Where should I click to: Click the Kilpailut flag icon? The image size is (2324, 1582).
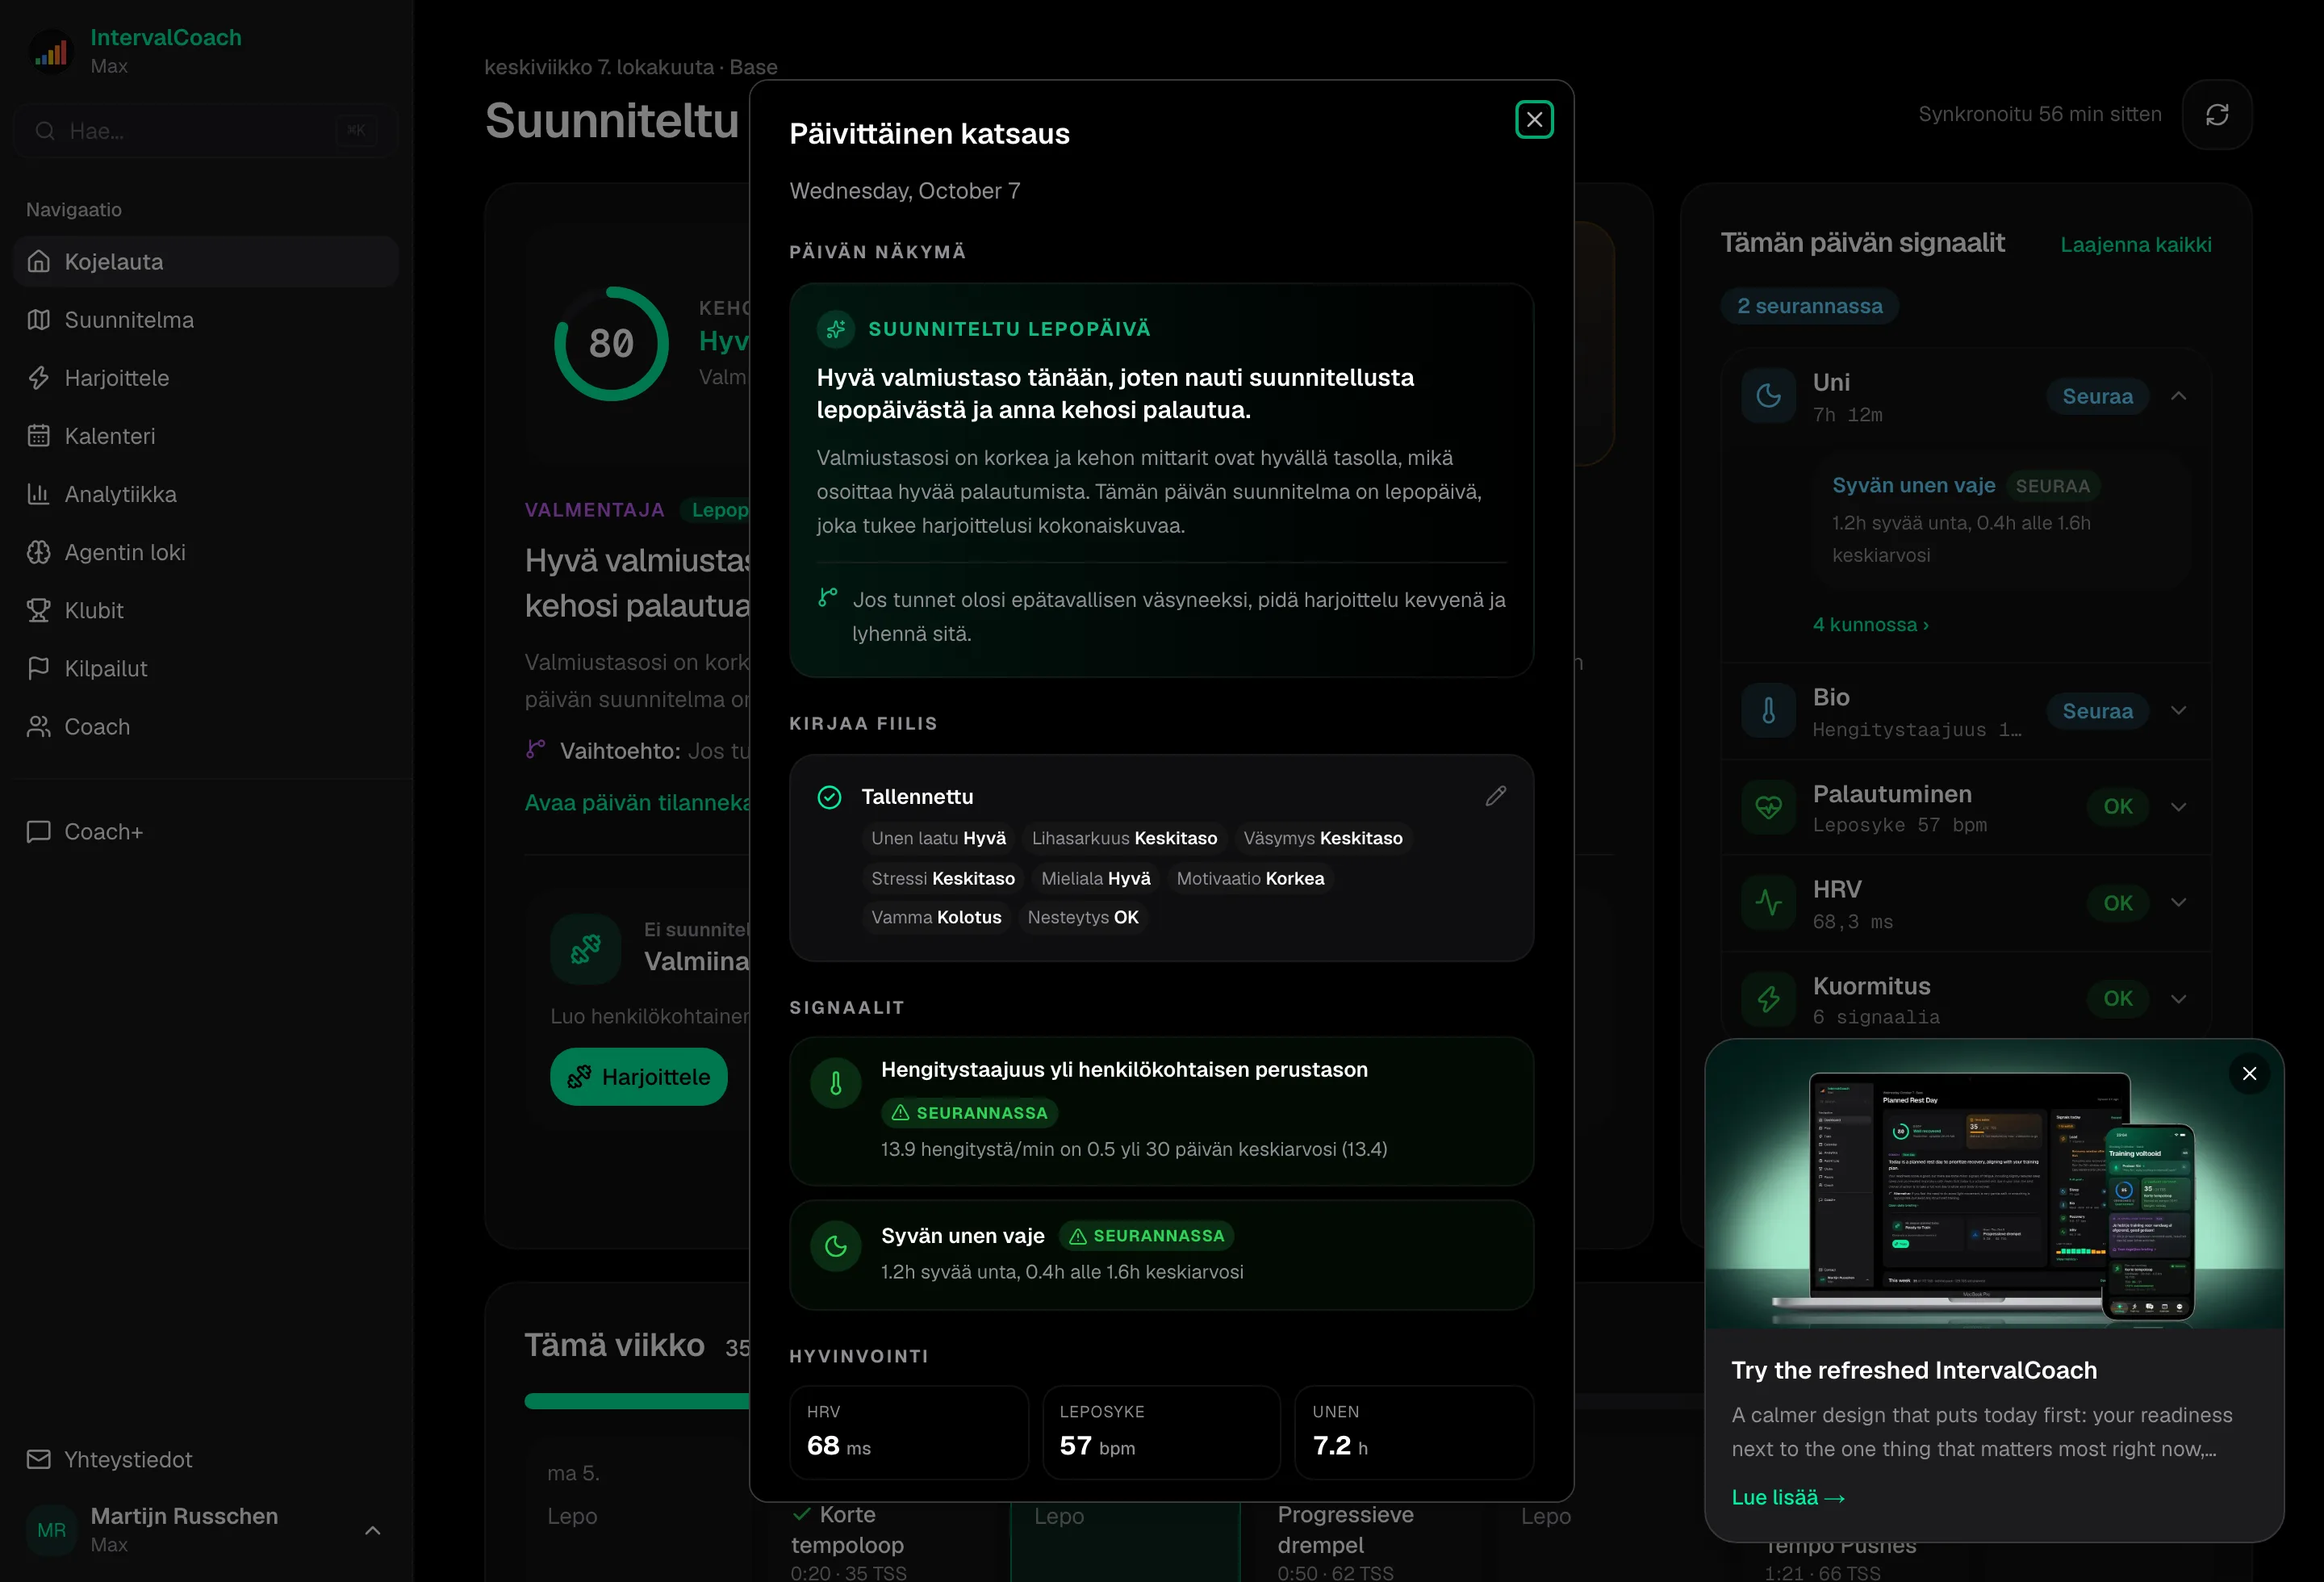[x=38, y=668]
